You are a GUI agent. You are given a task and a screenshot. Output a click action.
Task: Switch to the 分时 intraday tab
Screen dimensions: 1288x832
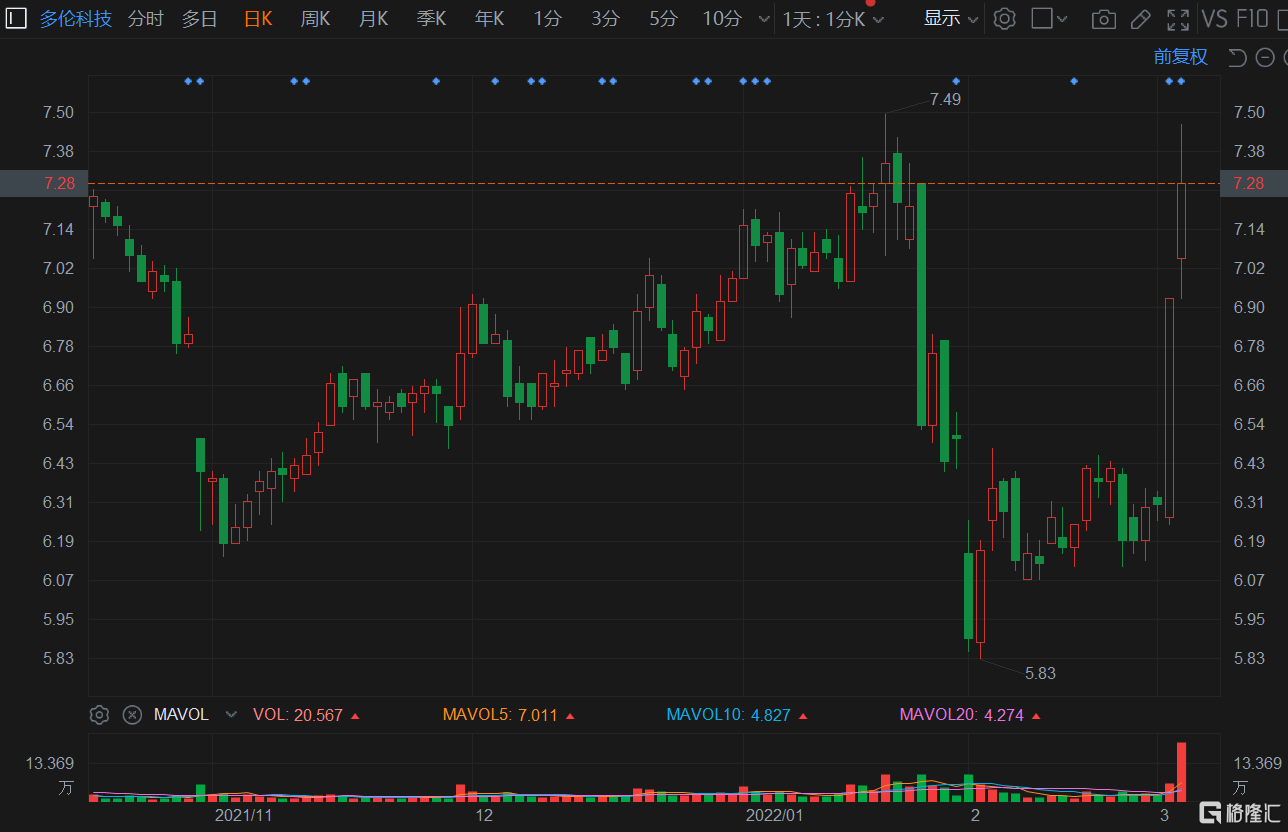coord(146,18)
